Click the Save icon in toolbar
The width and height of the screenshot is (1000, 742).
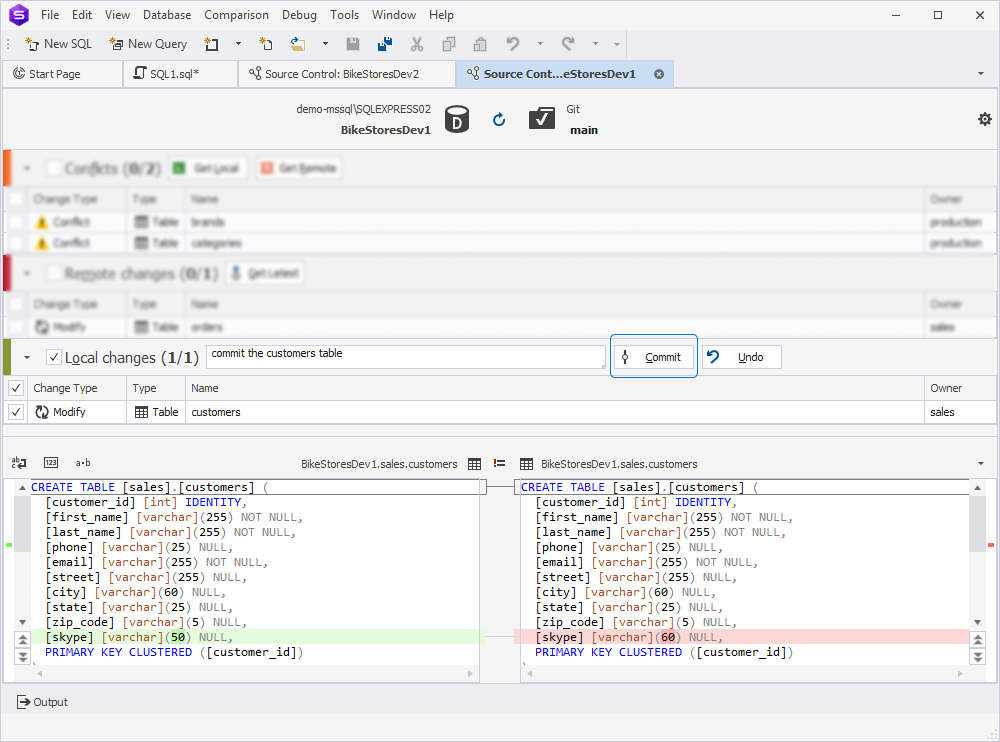point(353,44)
